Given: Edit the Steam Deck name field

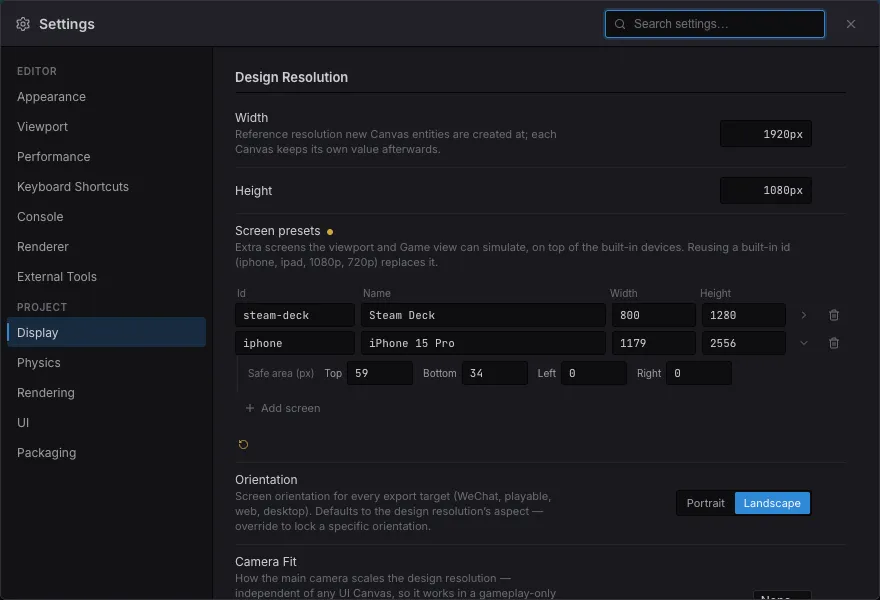Looking at the screenshot, I should (x=483, y=315).
